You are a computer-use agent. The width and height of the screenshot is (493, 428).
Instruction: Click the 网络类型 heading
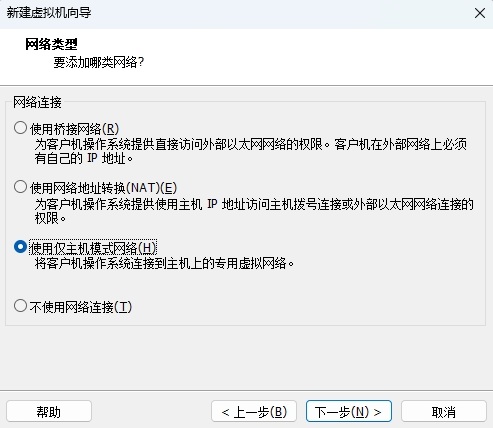click(51, 44)
